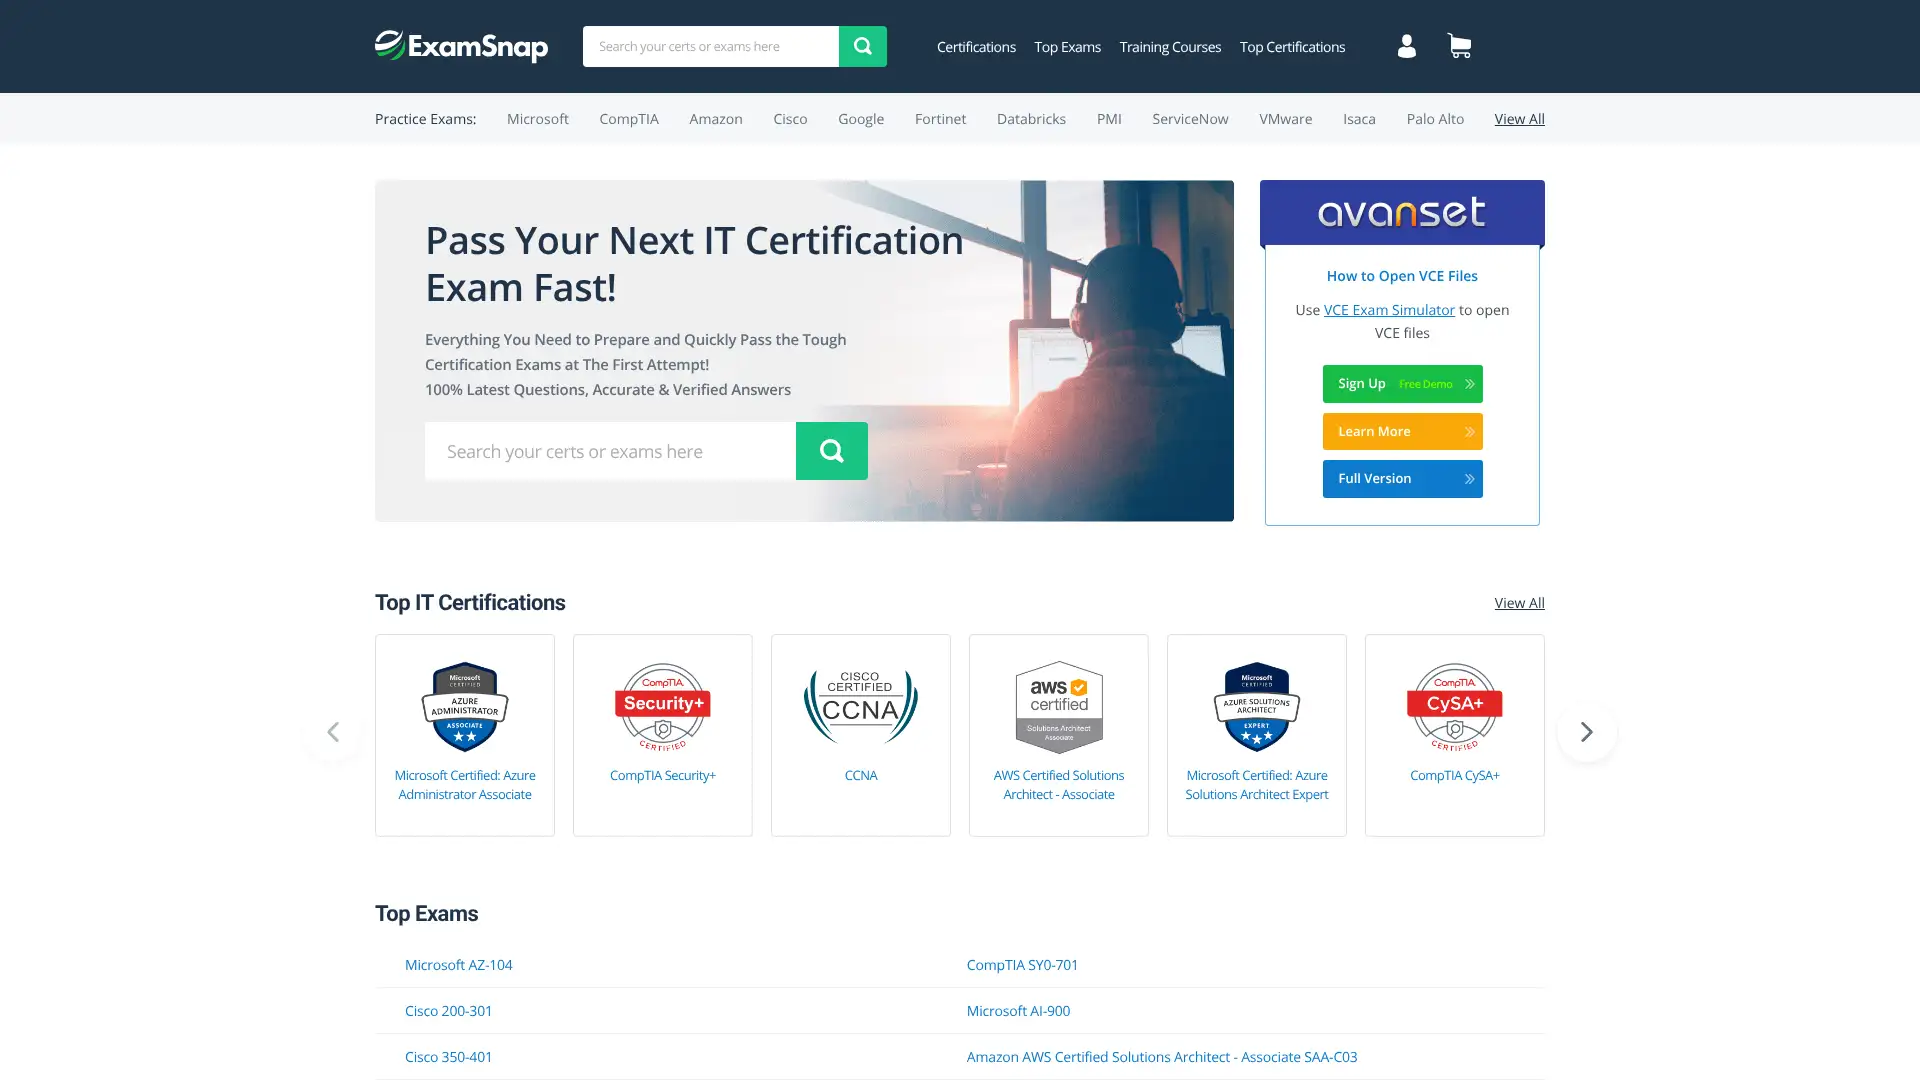Click the blue Full Version button
Screen dimensions: 1920x1080
pyautogui.click(x=1402, y=479)
